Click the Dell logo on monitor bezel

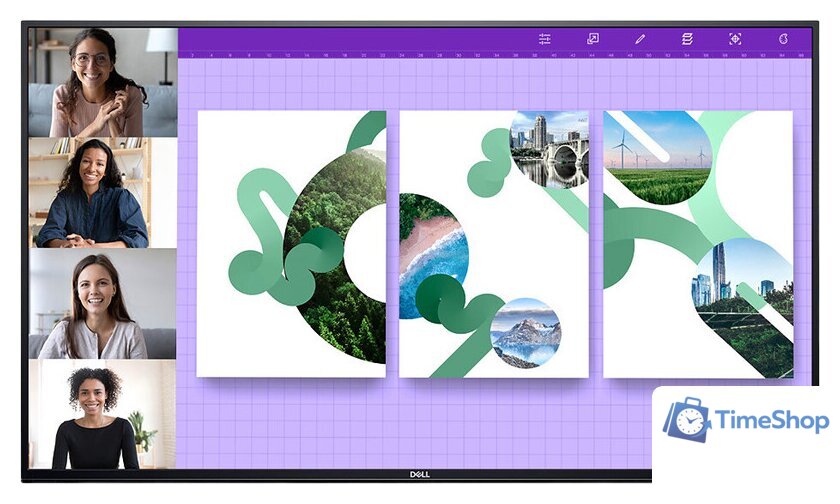pos(420,474)
